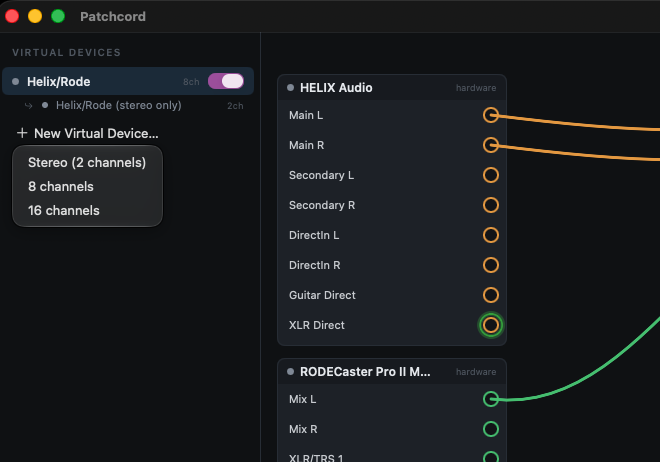Click the status dot beside Helix/Rode (stereo only)

(x=45, y=105)
